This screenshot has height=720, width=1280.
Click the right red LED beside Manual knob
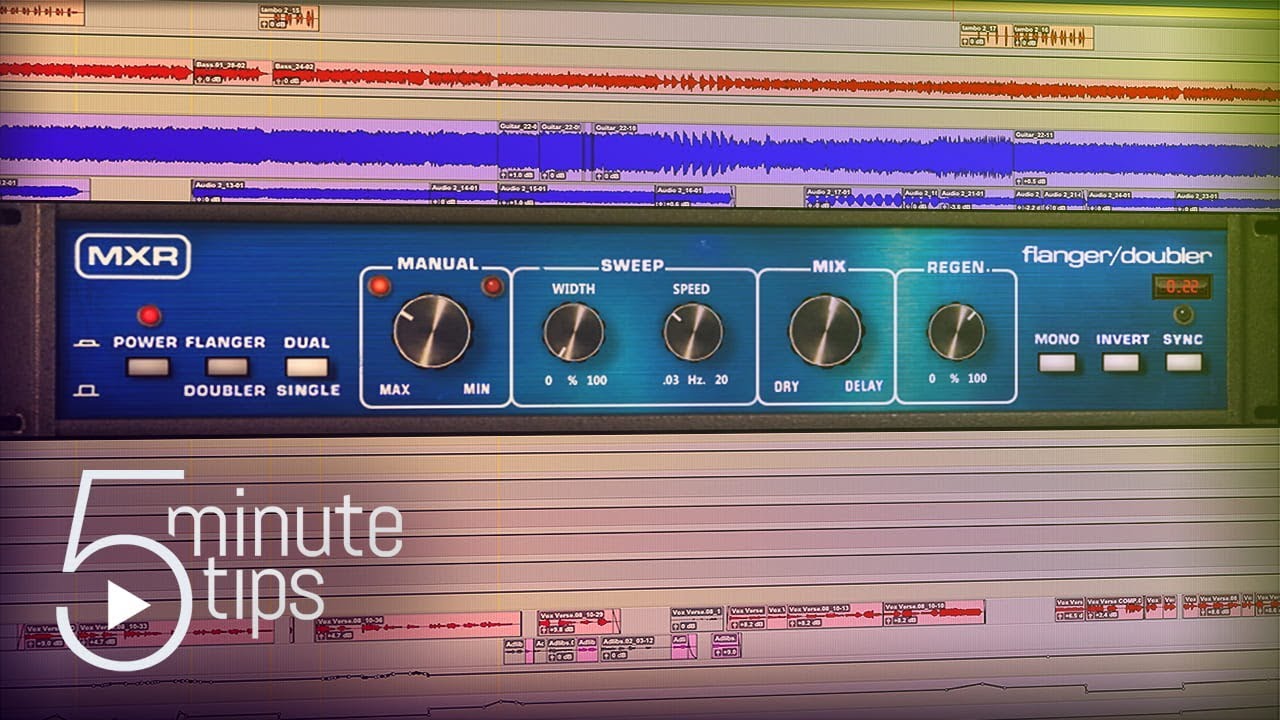pos(492,287)
